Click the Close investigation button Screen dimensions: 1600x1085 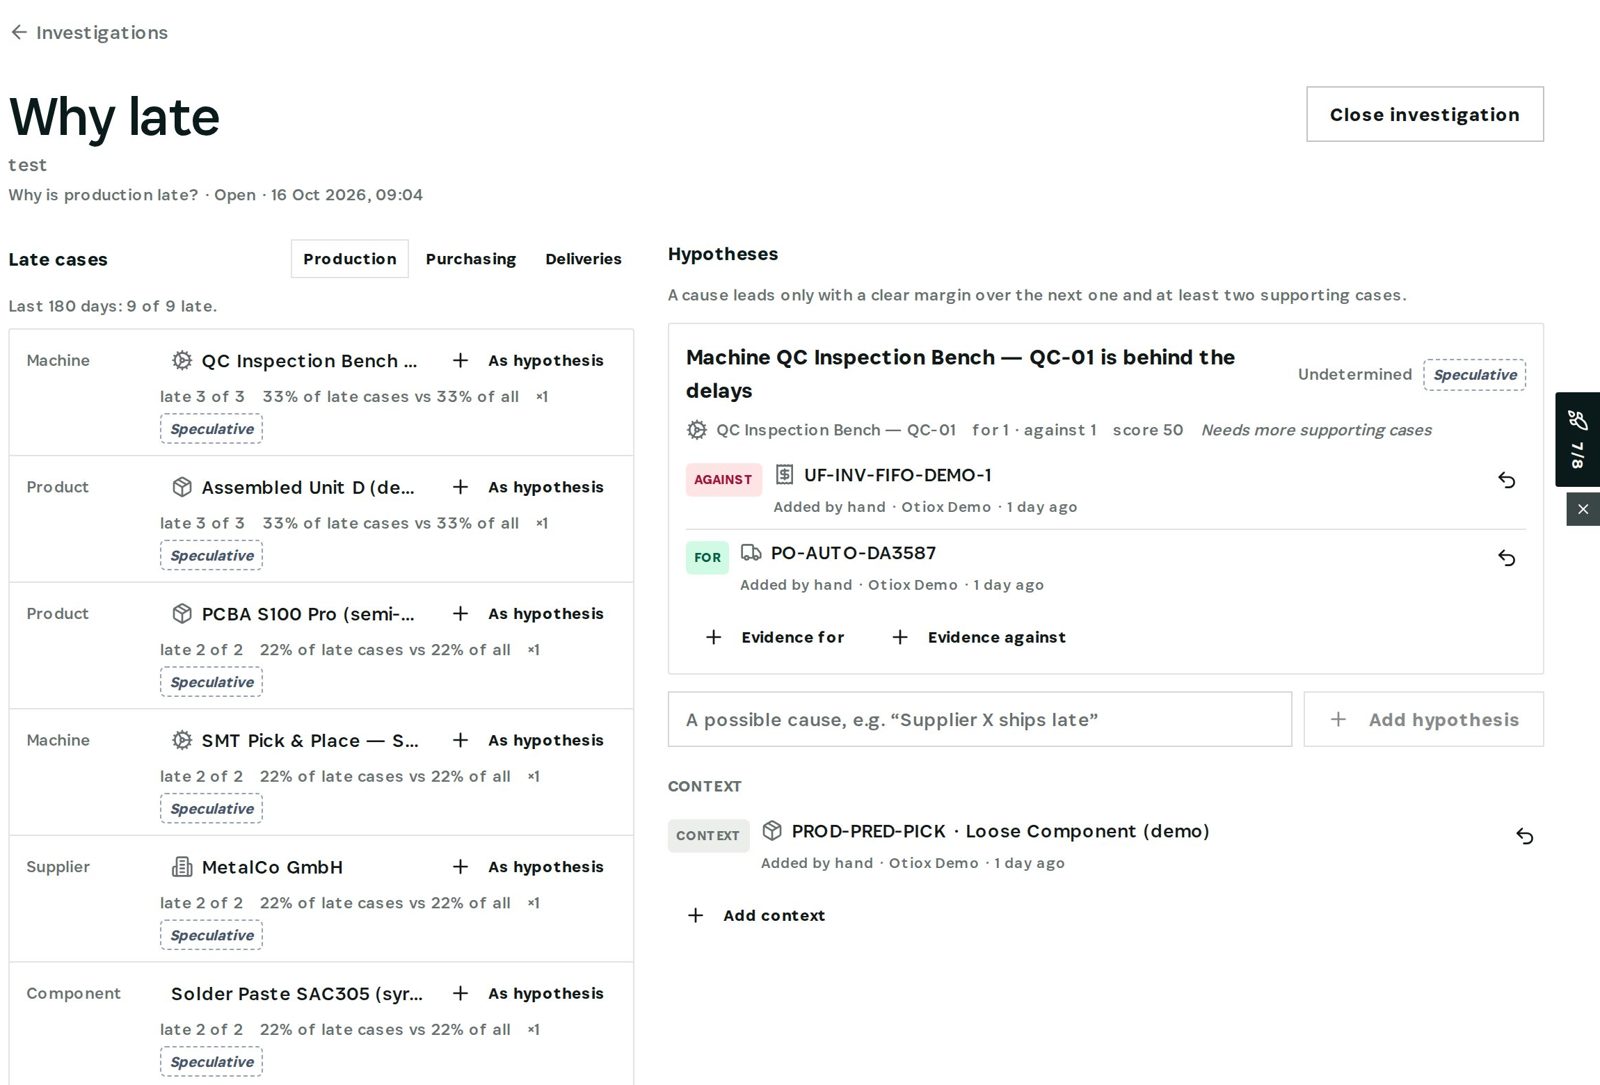tap(1424, 114)
